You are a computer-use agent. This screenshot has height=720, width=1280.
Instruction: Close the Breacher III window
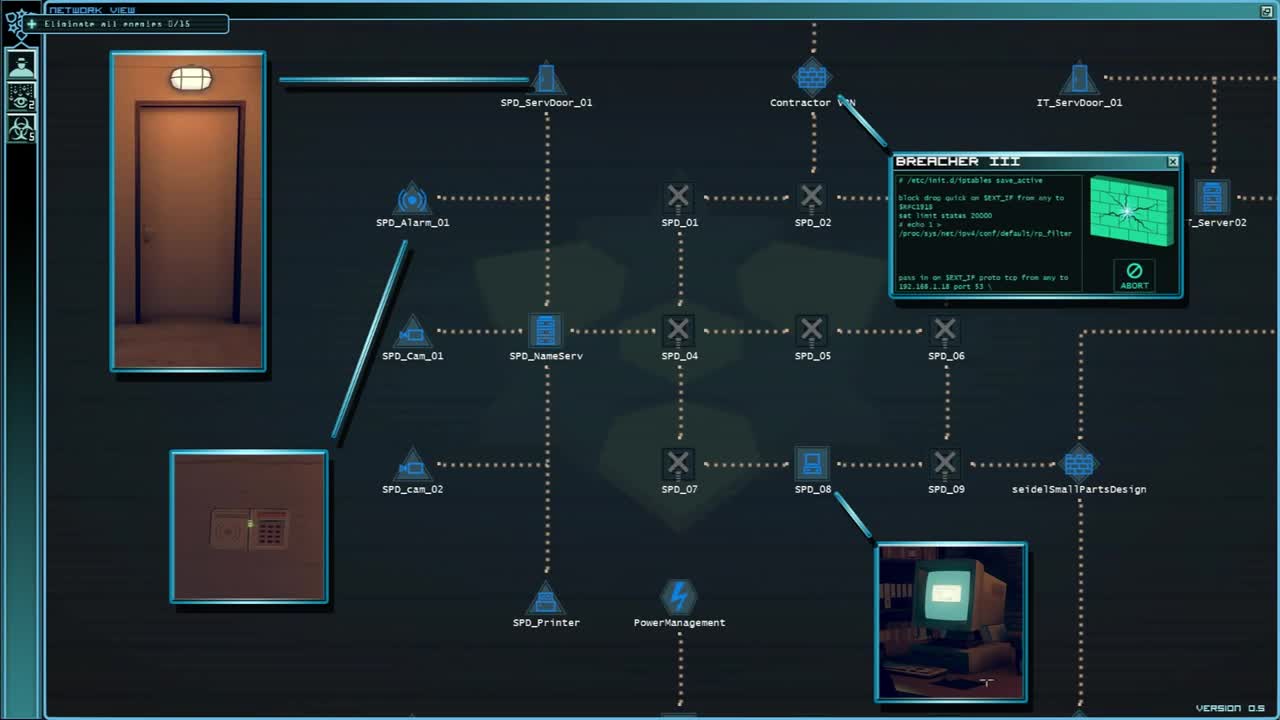1173,161
